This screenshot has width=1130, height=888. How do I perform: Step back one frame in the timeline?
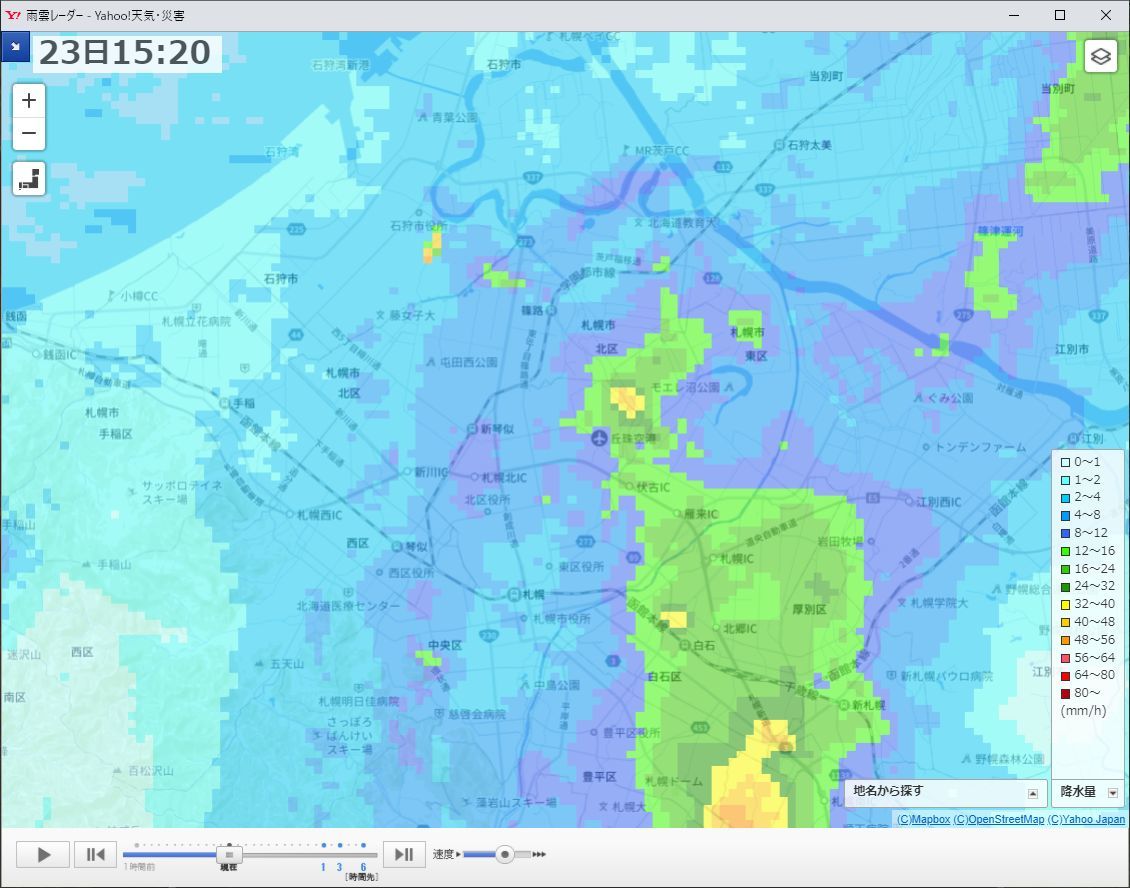point(95,855)
